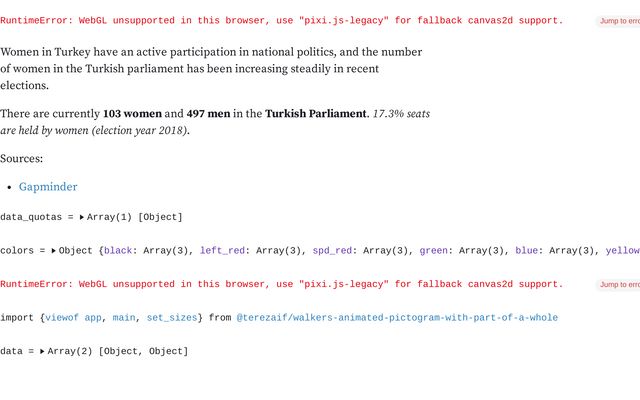This screenshot has width=640, height=400.
Task: Open the @terezaif walkers-animated-pictogram notebook link
Action: click(x=397, y=318)
